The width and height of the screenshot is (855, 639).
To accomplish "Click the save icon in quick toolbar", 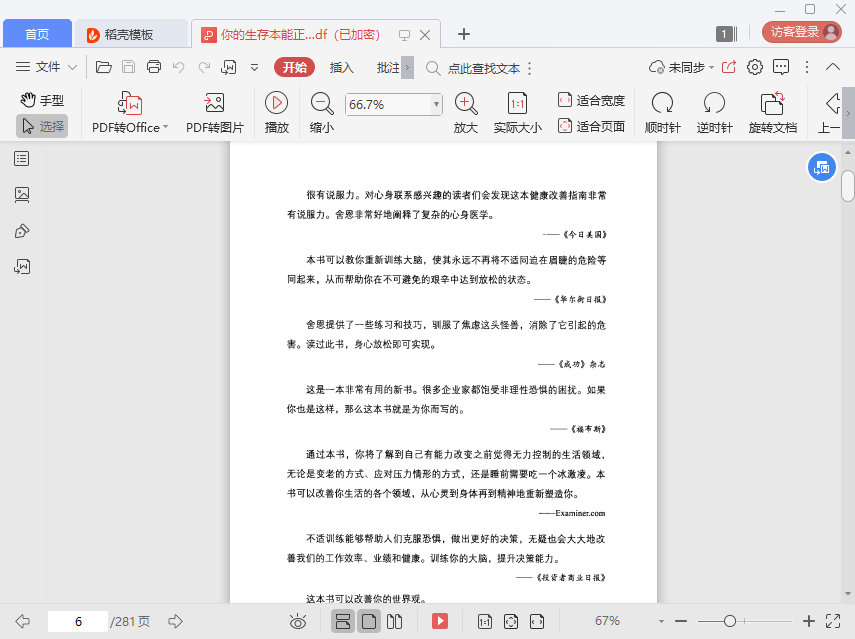I will click(x=129, y=67).
